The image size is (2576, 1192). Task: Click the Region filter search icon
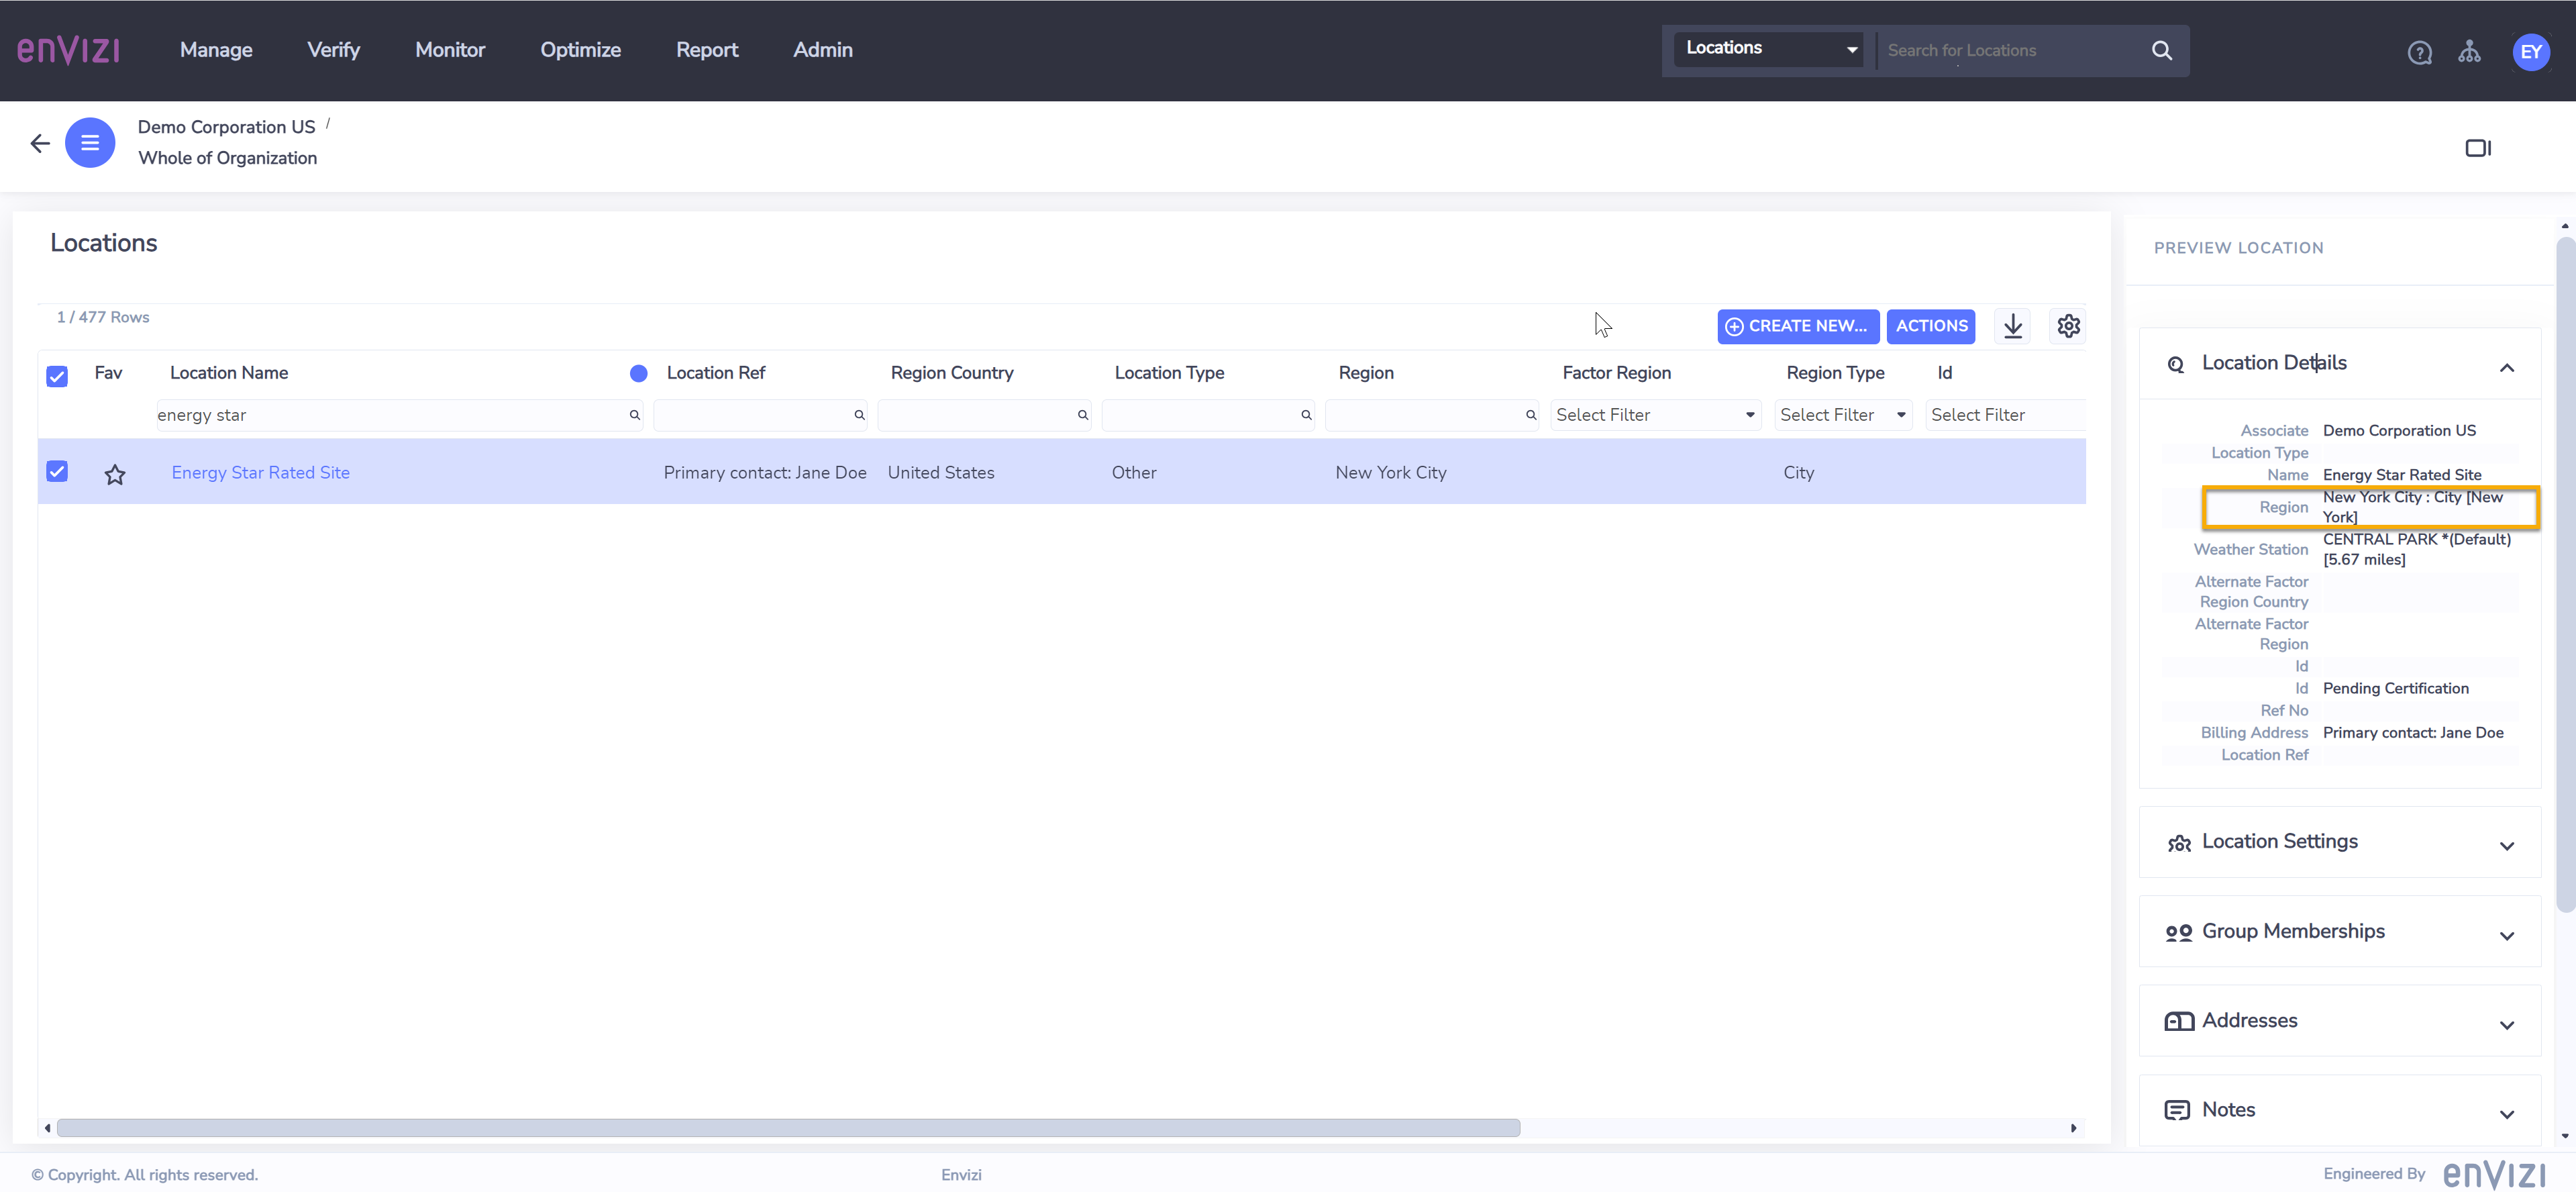click(1531, 415)
